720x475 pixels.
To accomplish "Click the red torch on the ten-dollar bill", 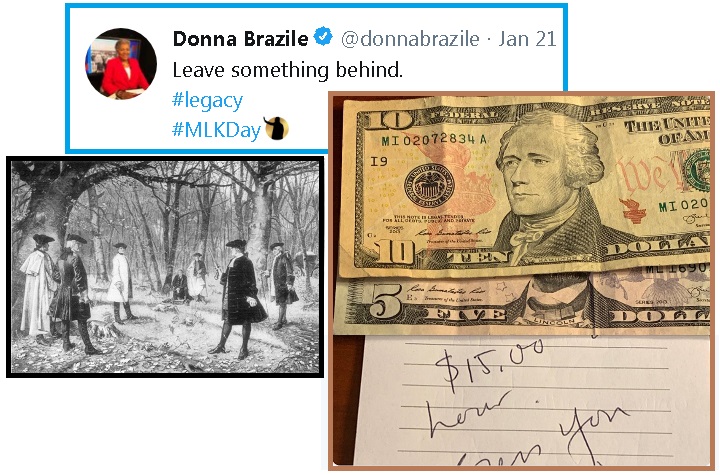I will (x=633, y=210).
